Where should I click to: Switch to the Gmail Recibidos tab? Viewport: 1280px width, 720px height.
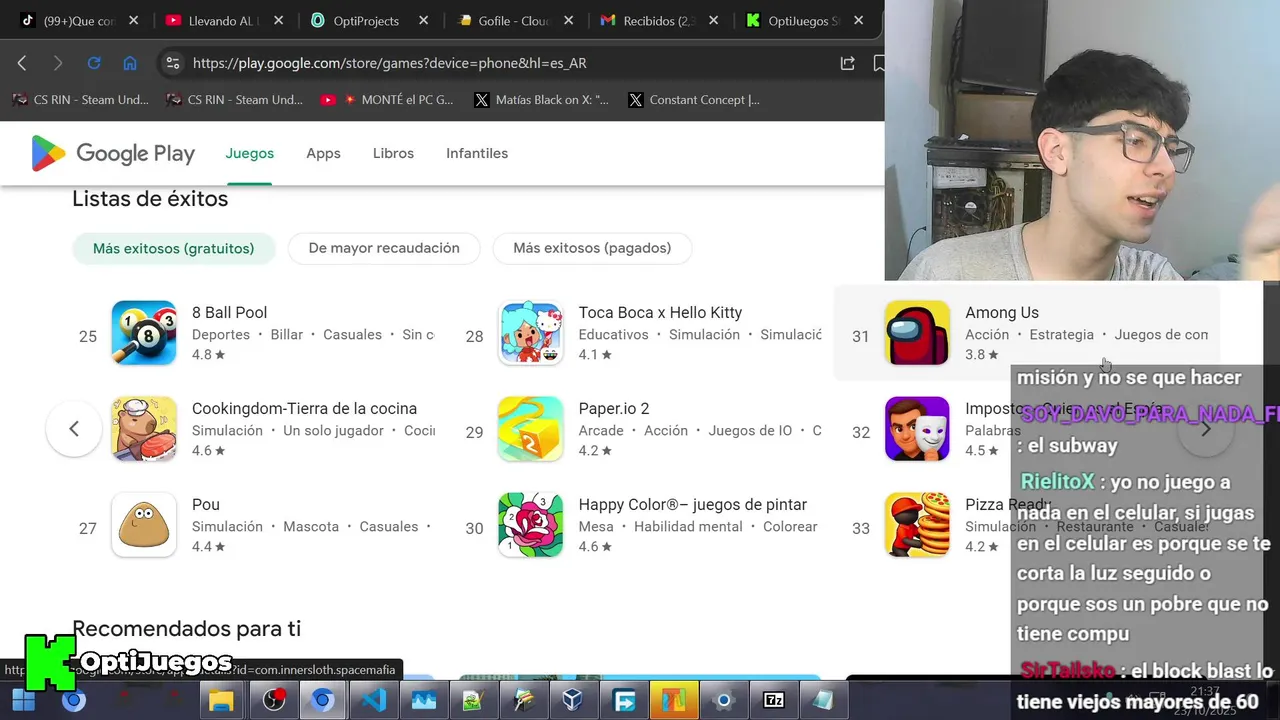point(659,20)
